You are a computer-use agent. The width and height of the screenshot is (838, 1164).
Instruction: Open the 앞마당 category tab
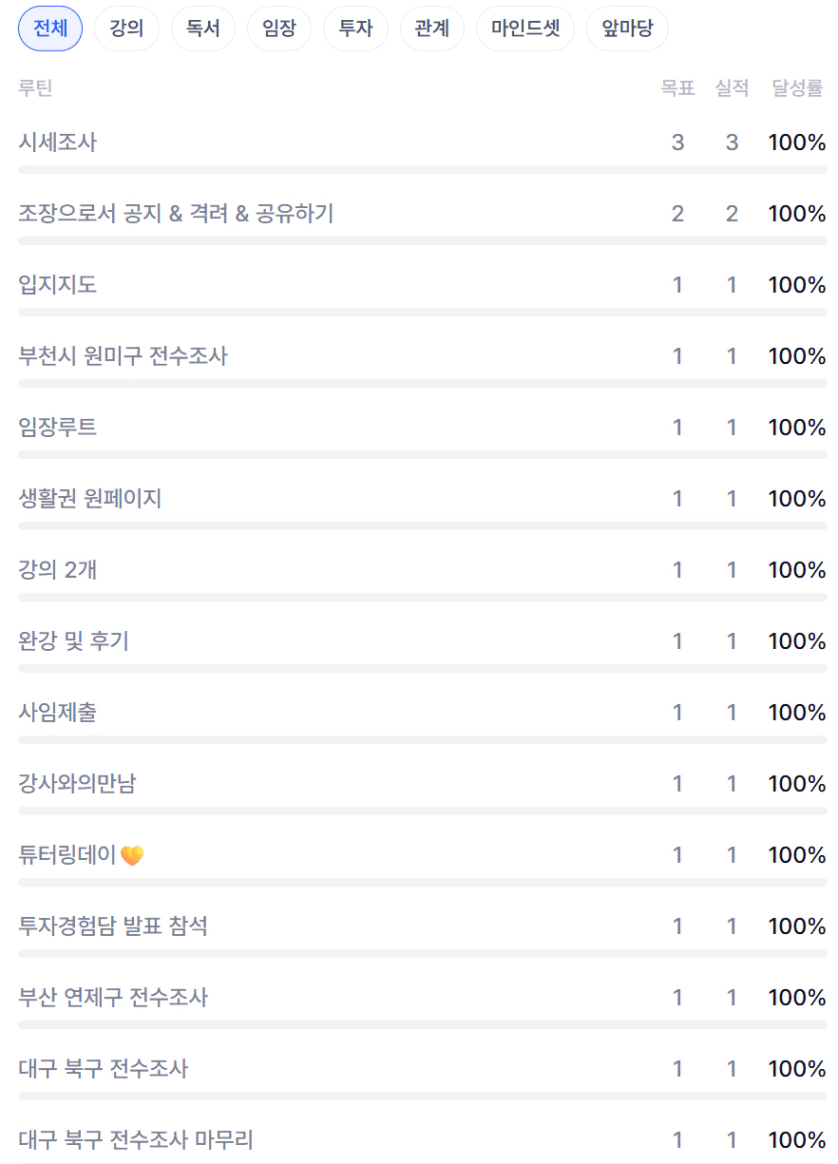[627, 29]
